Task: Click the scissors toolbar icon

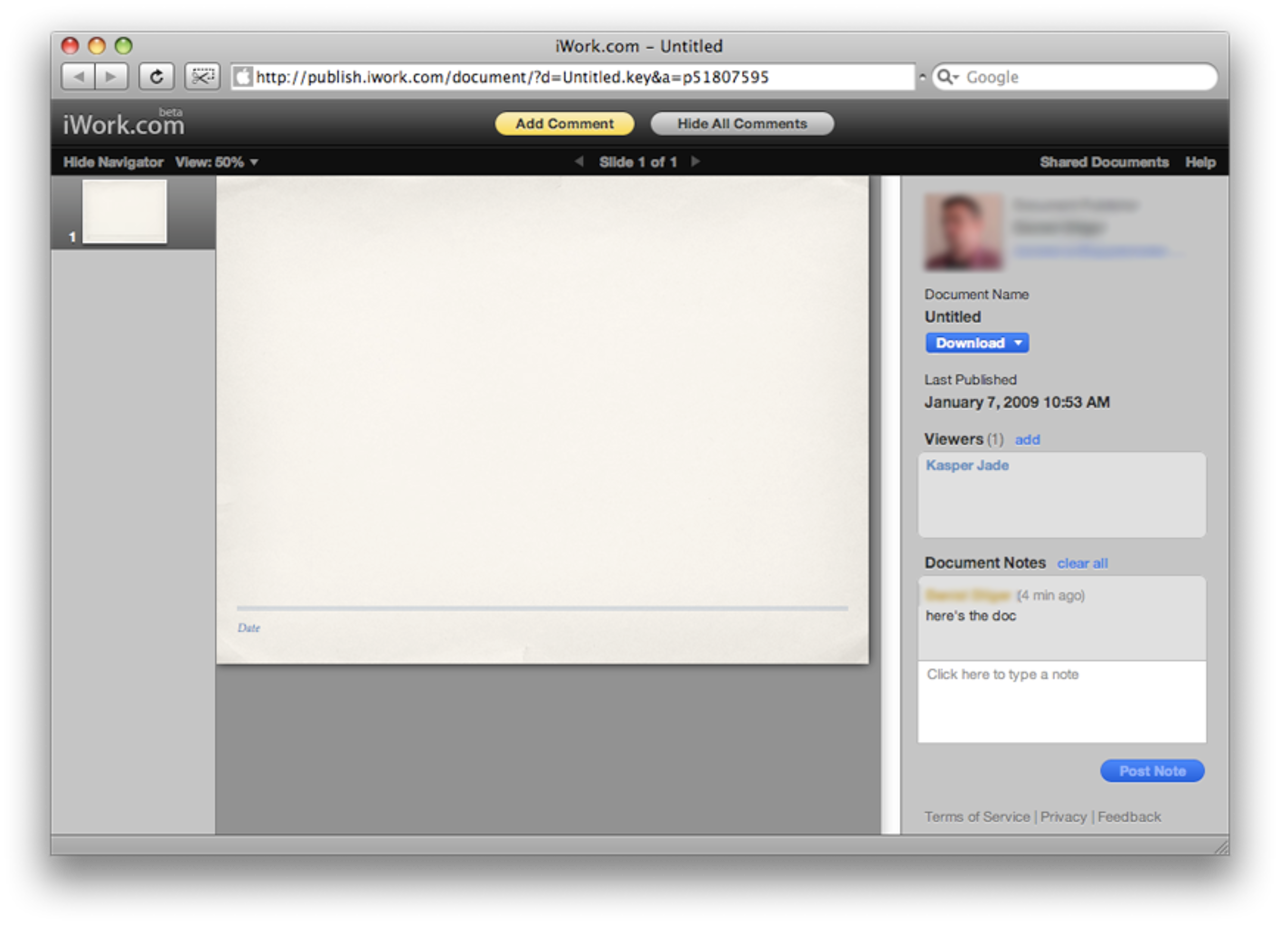Action: coord(202,76)
